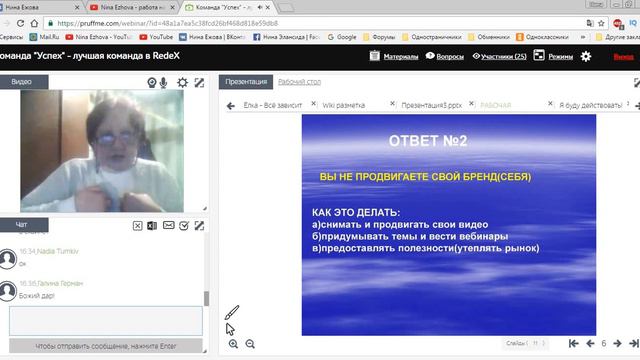Open video settings gear in Video panel

[x=182, y=83]
